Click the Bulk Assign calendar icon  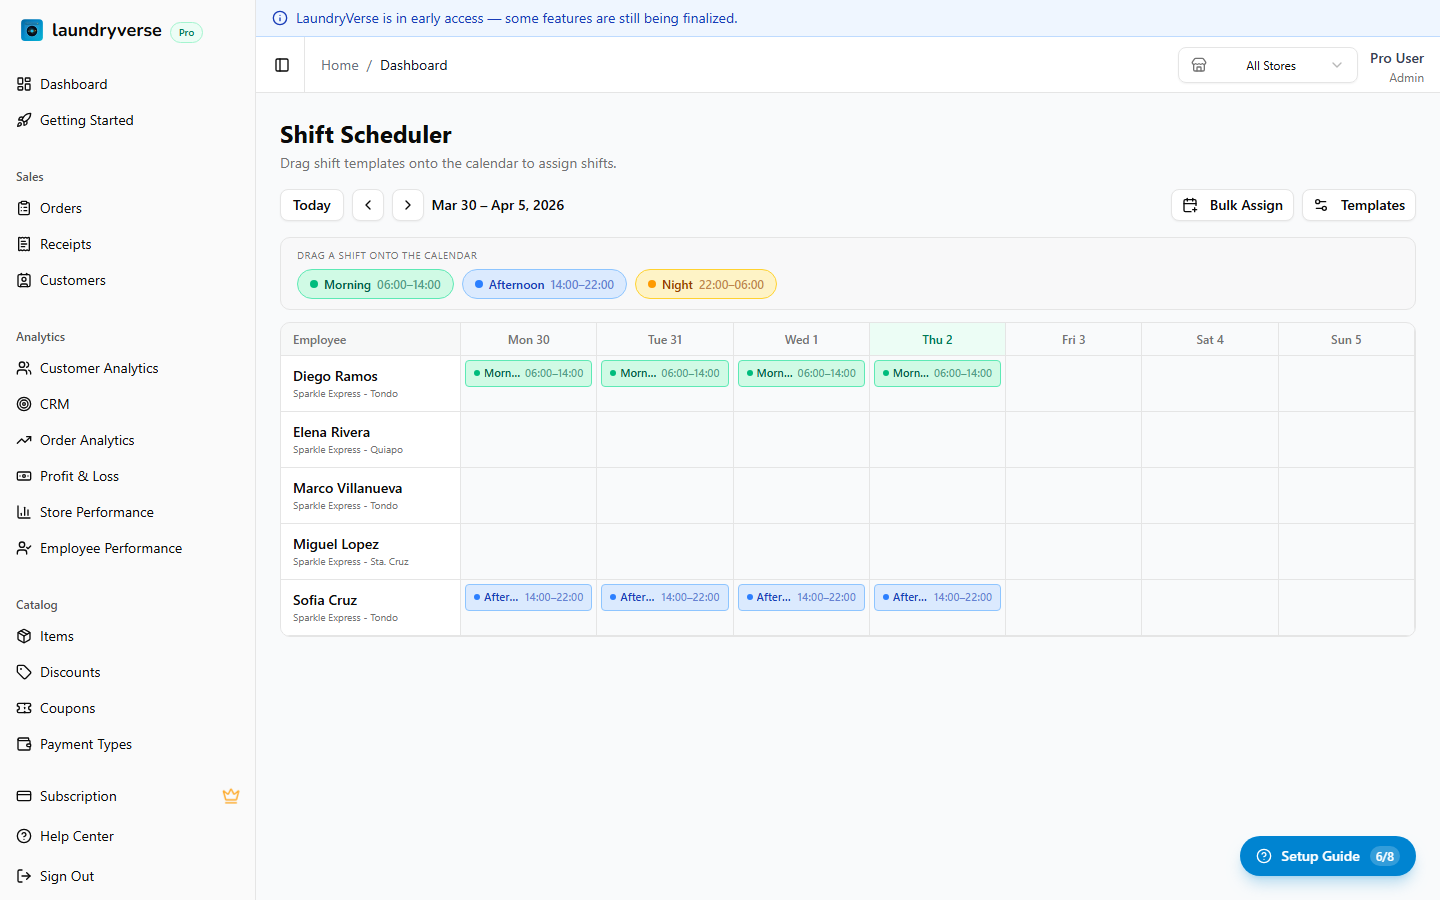(x=1190, y=205)
